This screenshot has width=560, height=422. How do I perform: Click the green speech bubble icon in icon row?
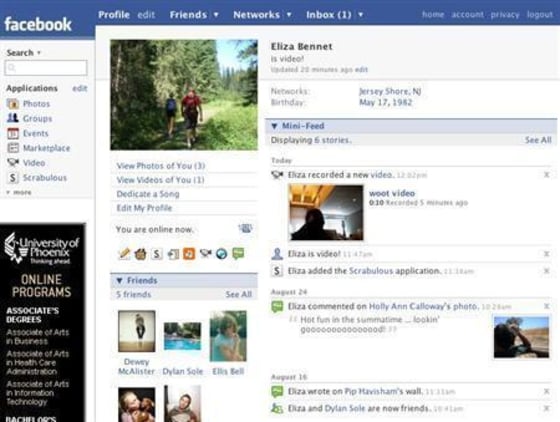point(238,253)
